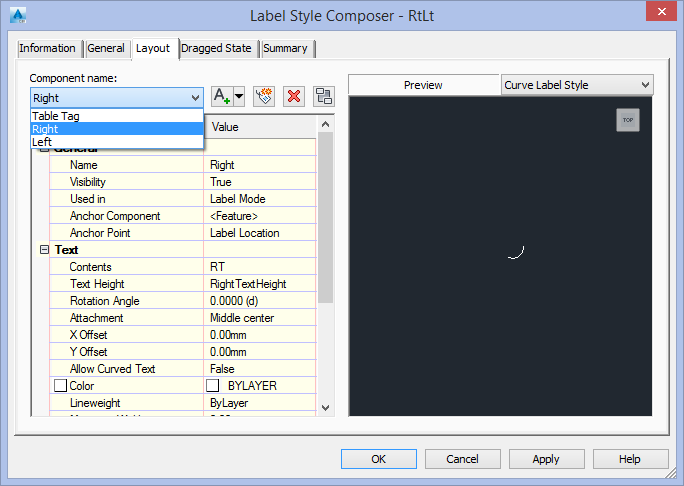Click the OK button

(x=379, y=459)
